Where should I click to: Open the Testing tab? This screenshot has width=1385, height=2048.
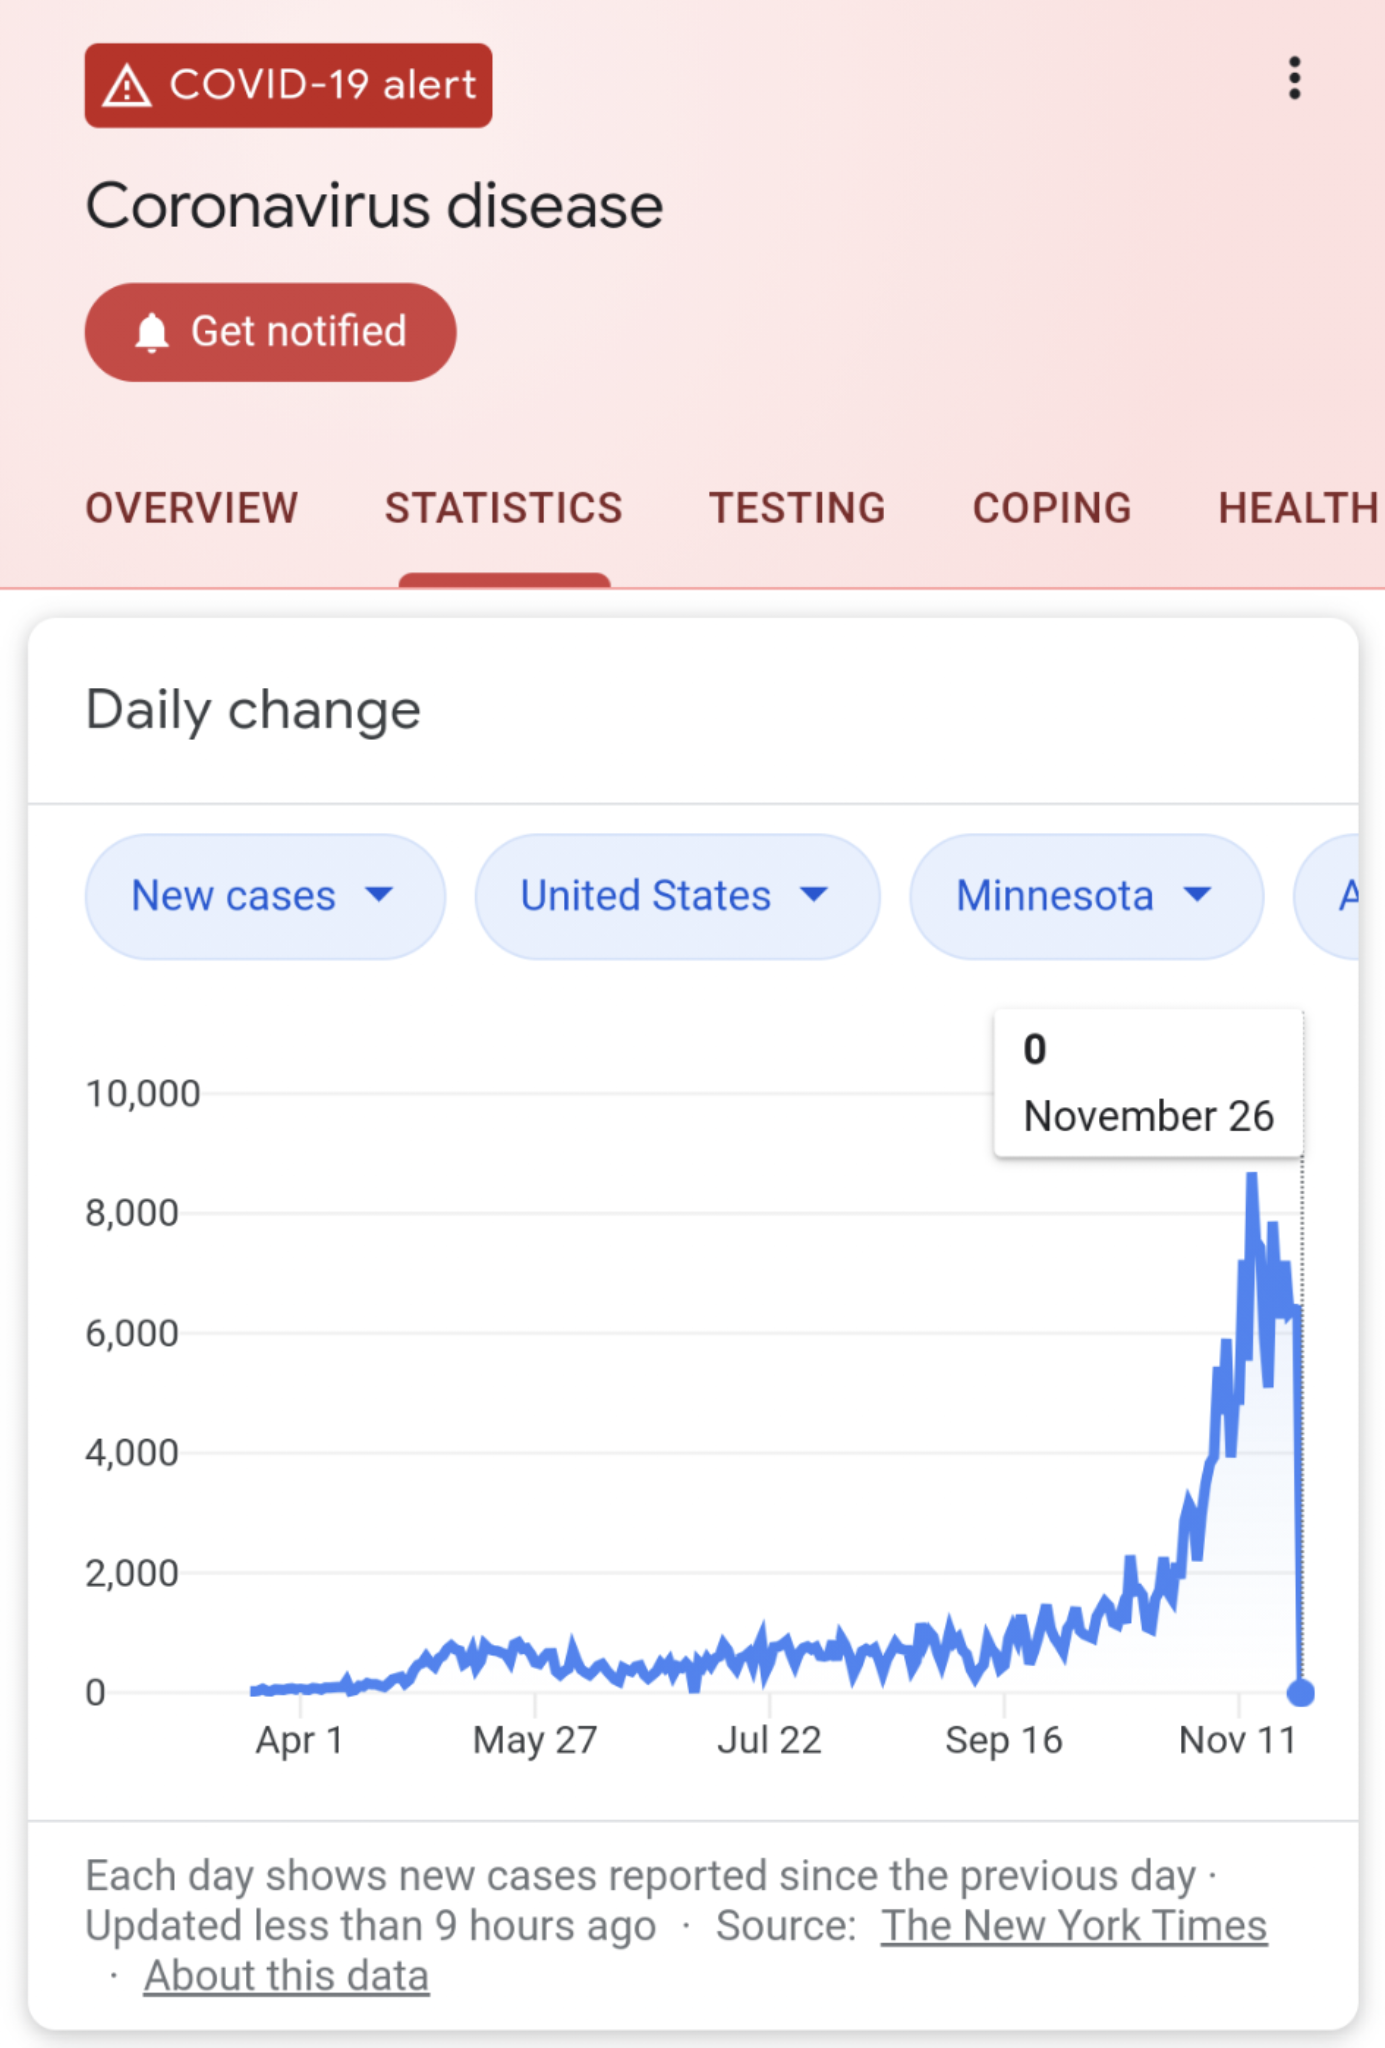797,508
